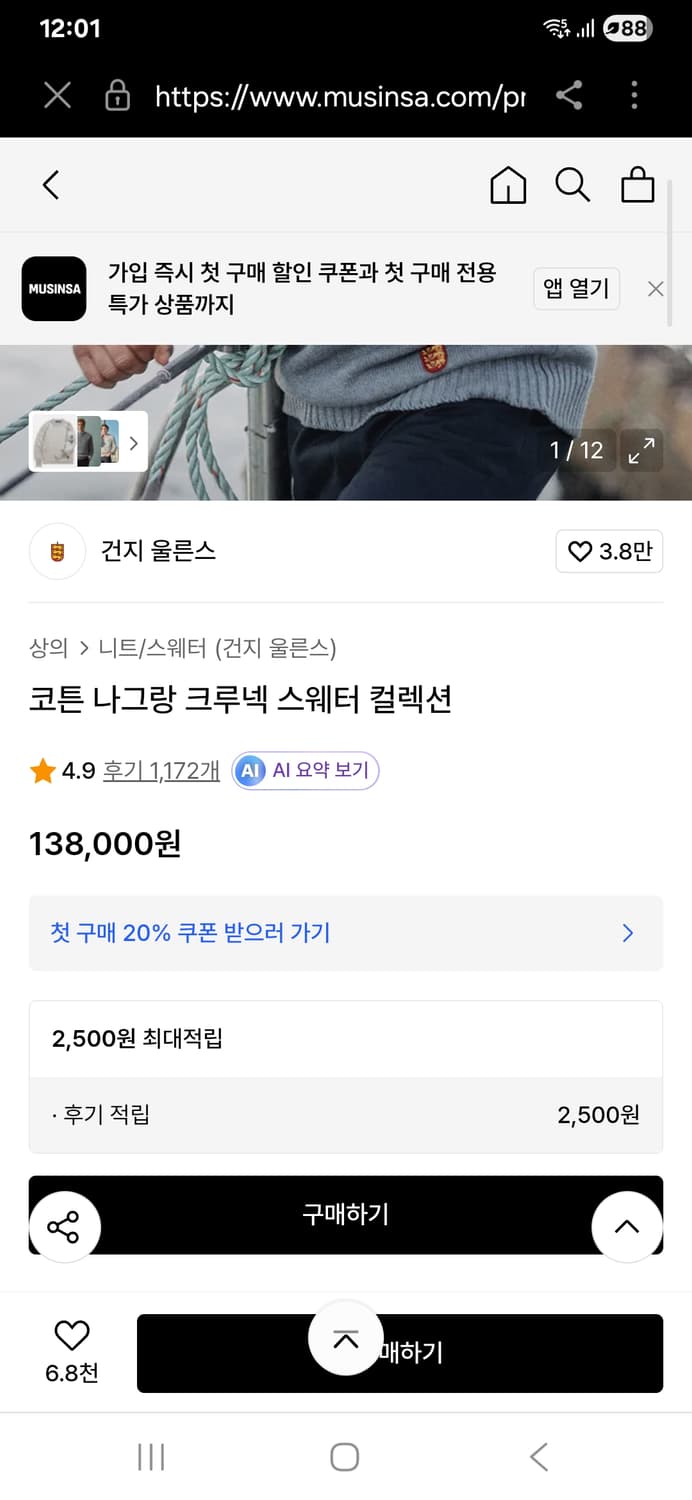This screenshot has width=692, height=1500.
Task: Open 후기 1,172개 reviews link
Action: coord(160,771)
